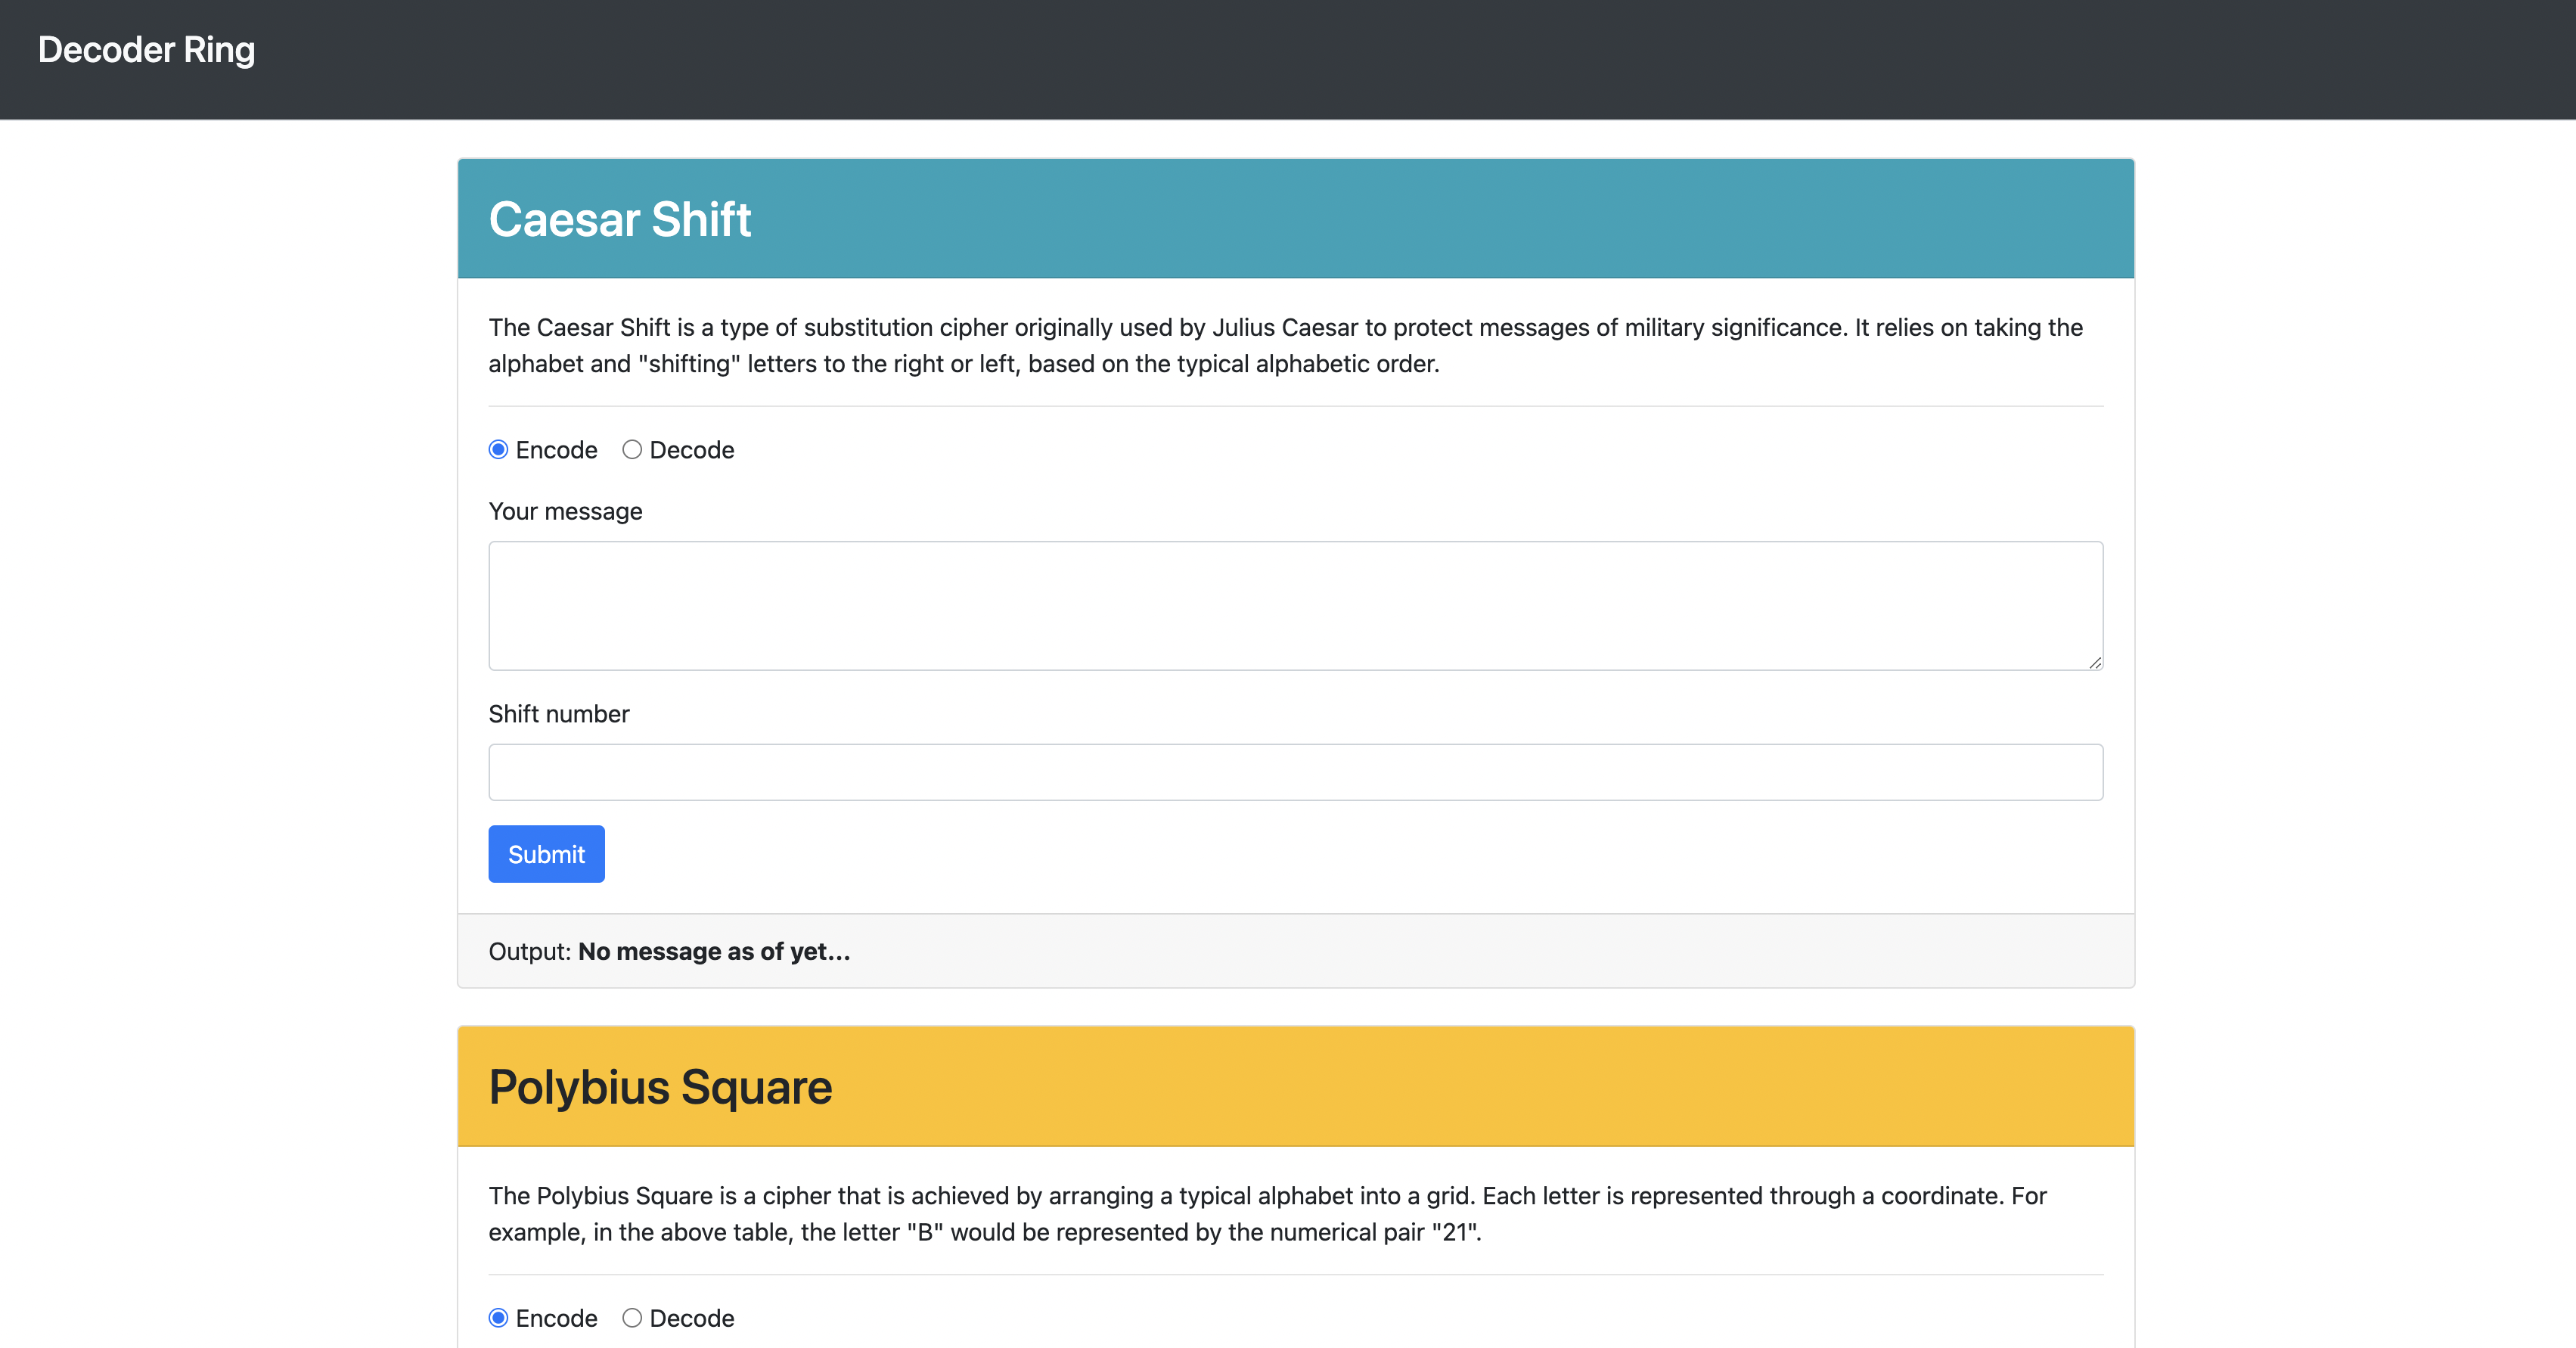Click the "Decode" label text in Caesar Shift
Viewport: 2576px width, 1348px height.
pyautogui.click(x=692, y=450)
